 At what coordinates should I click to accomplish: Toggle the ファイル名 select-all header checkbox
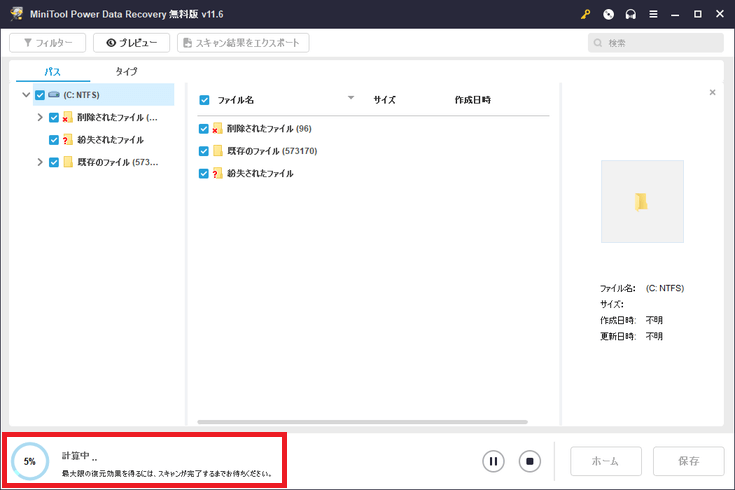(x=204, y=100)
